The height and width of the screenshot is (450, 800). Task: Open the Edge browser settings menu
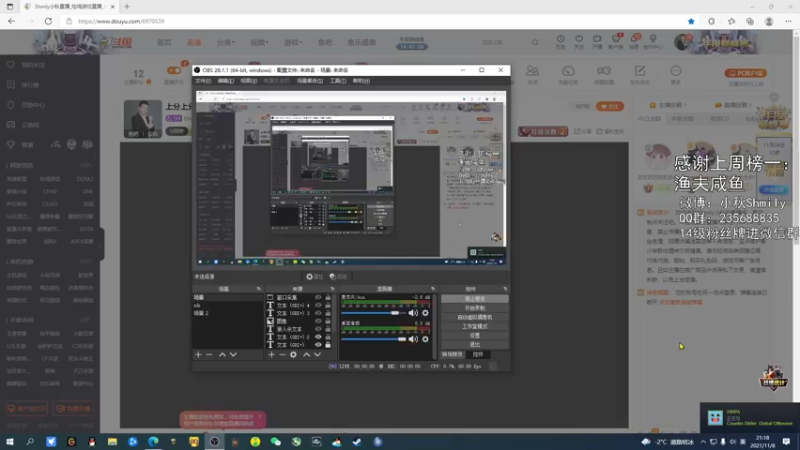(x=788, y=21)
